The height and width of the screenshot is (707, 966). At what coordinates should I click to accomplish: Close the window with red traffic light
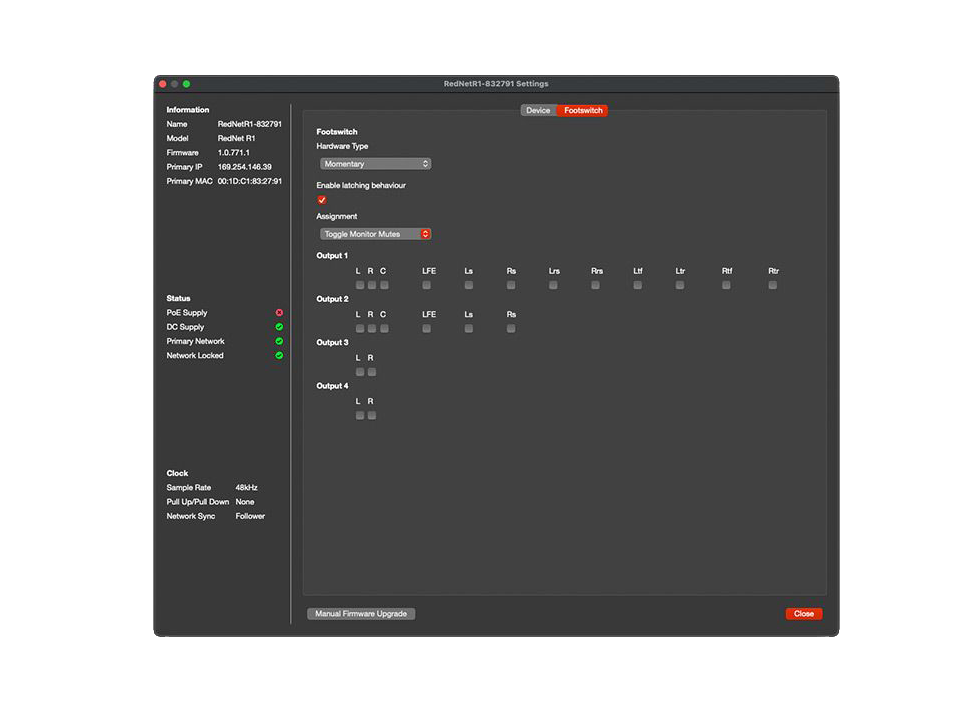click(x=163, y=84)
